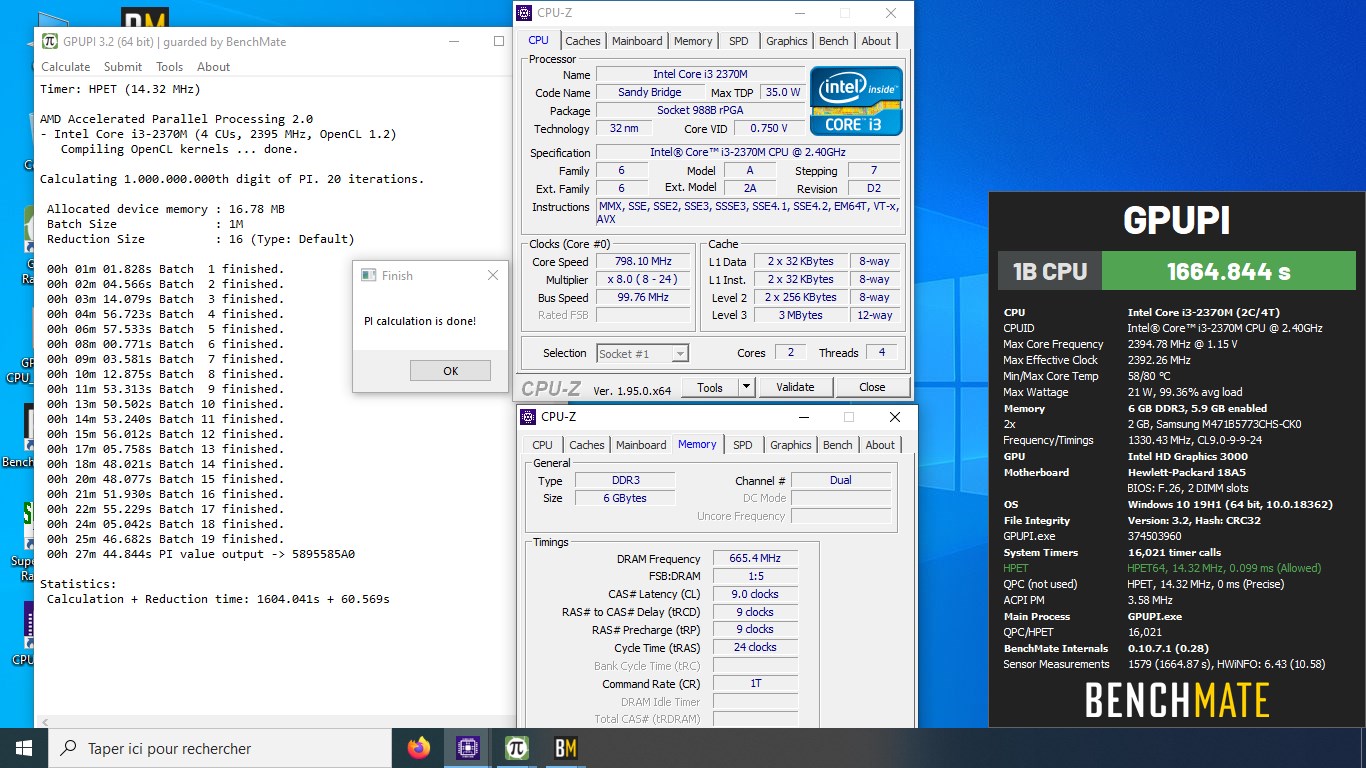Click the PI value output line

(x=200, y=554)
